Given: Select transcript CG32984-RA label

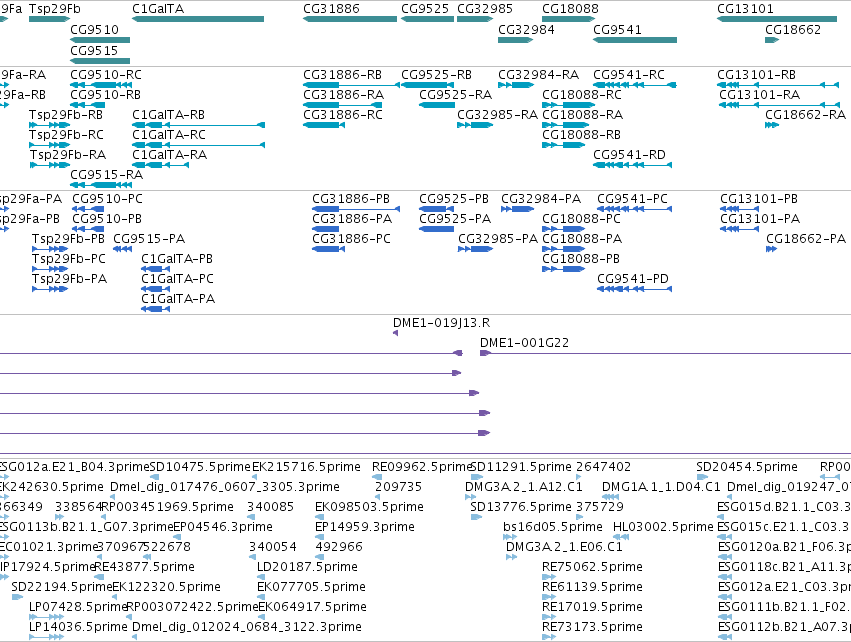Looking at the screenshot, I should (x=538, y=75).
